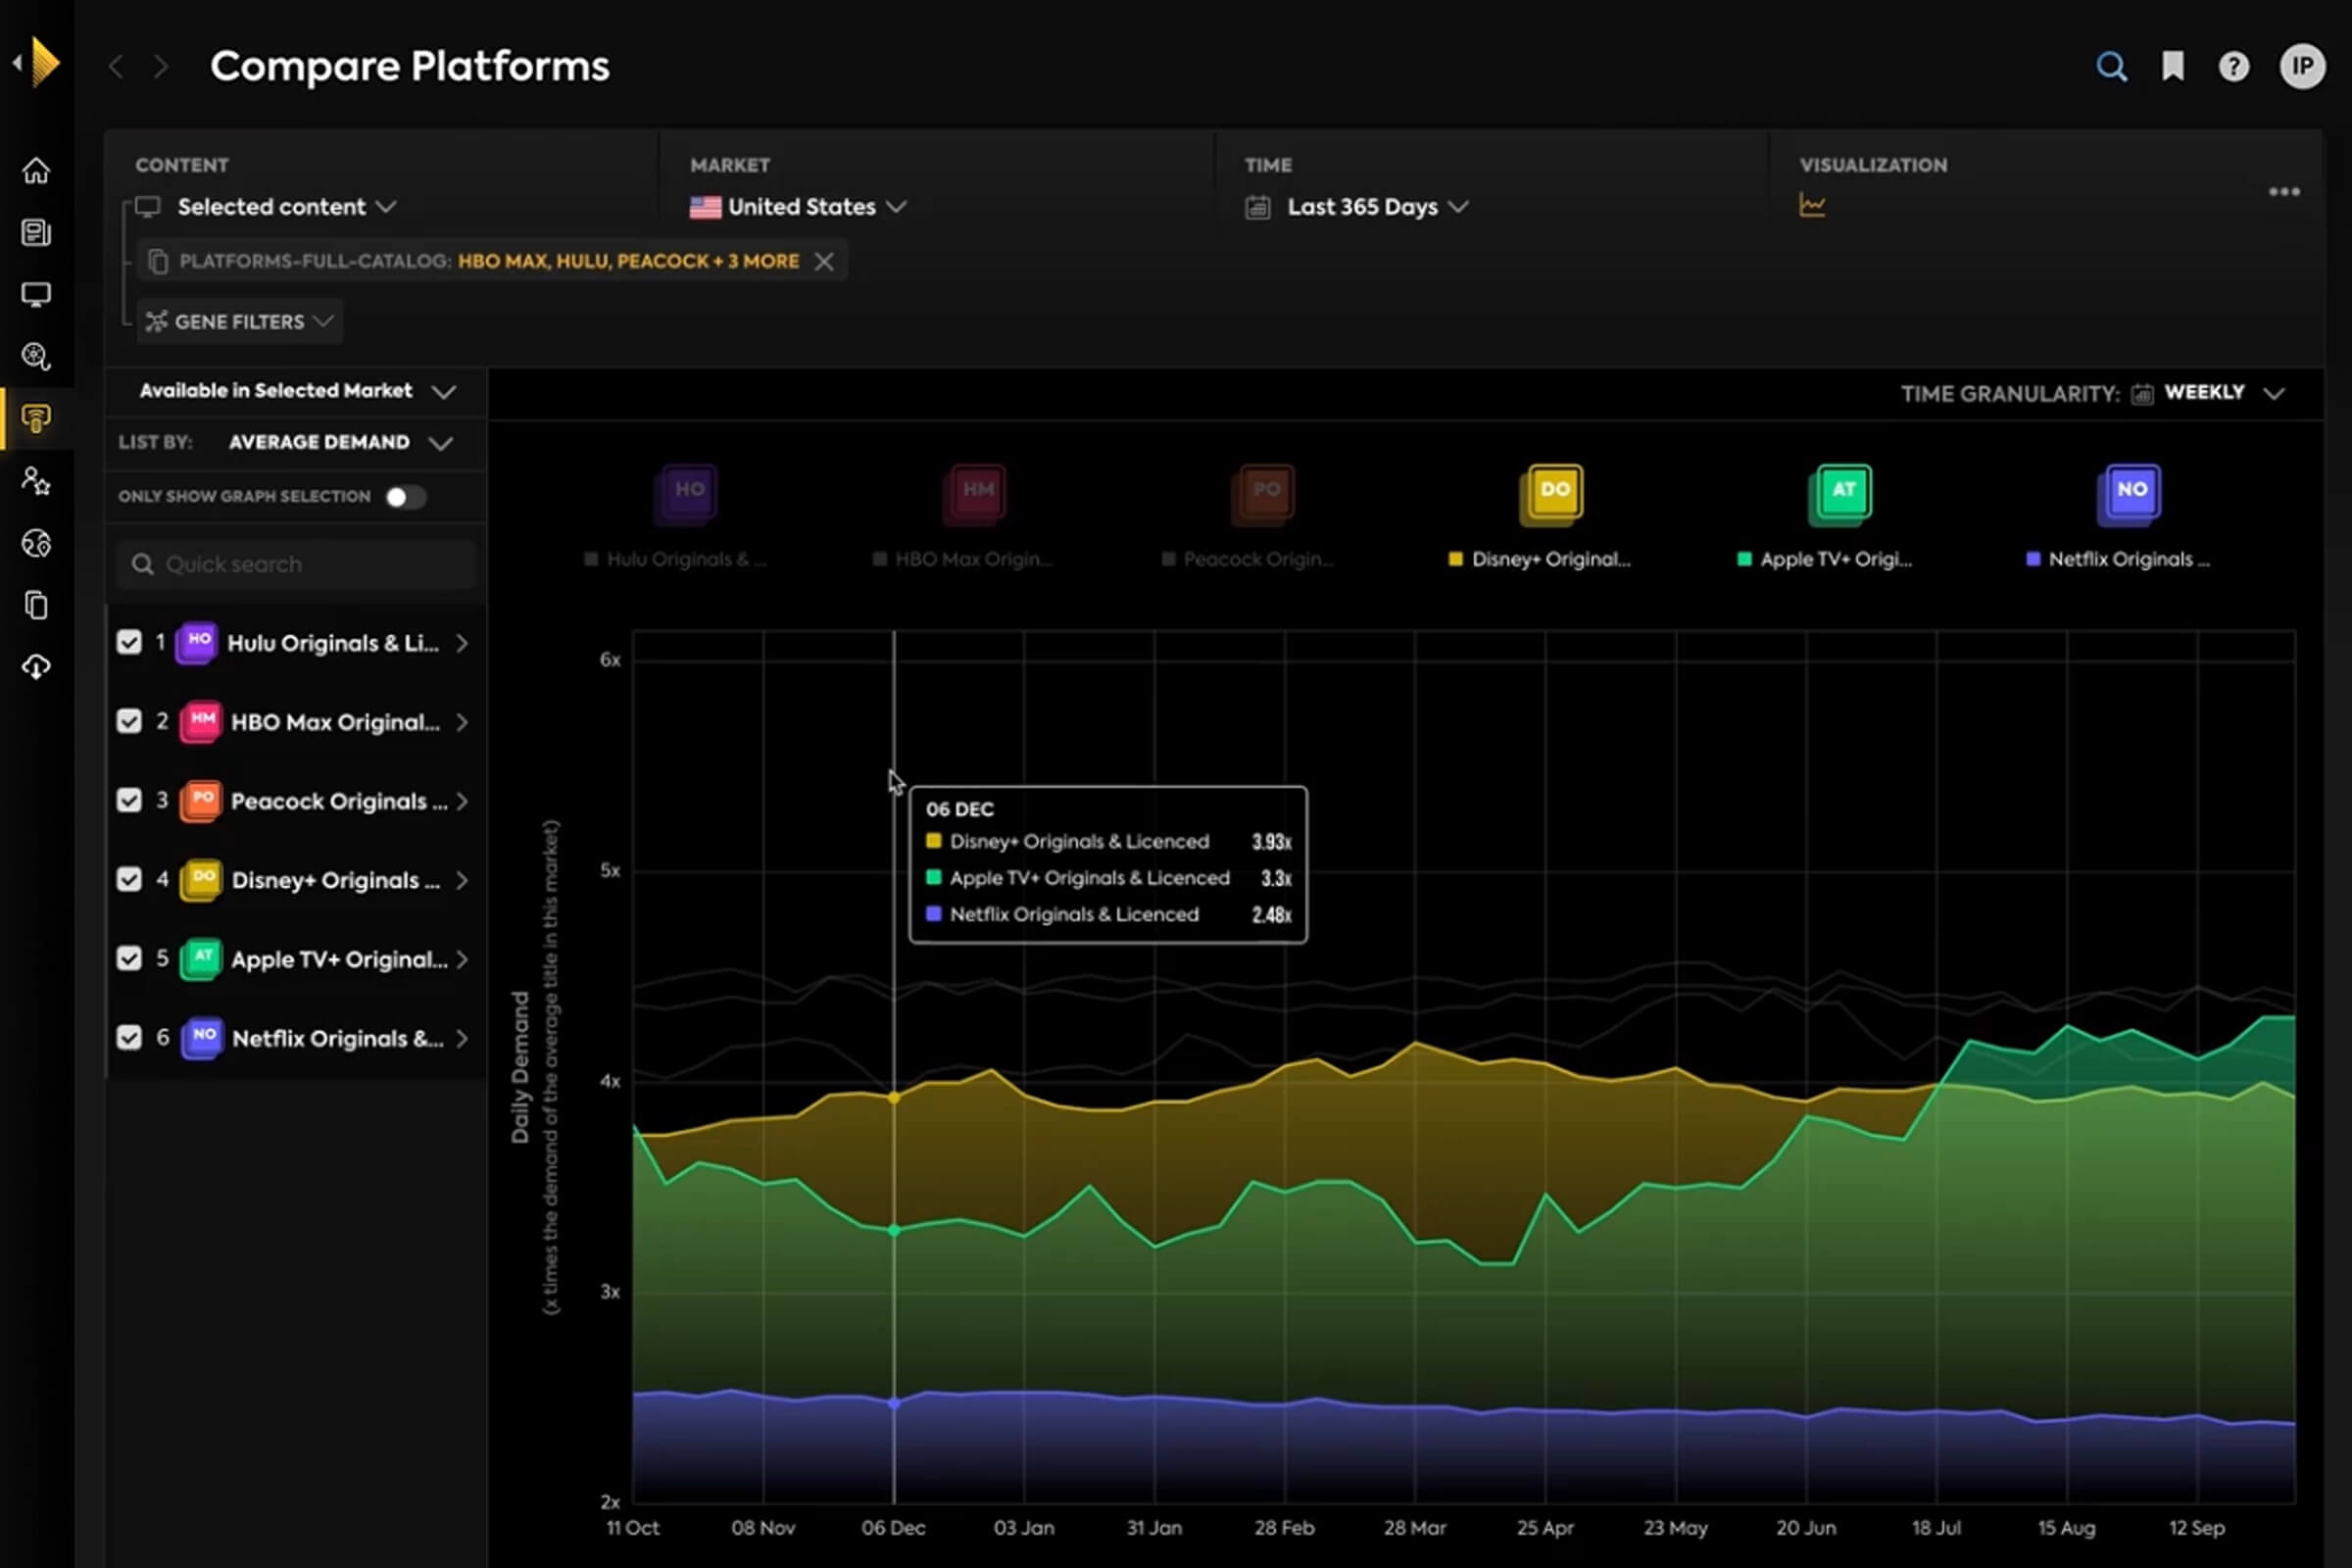This screenshot has width=2352, height=1568.
Task: Select the line chart visualization icon
Action: coord(1812,205)
